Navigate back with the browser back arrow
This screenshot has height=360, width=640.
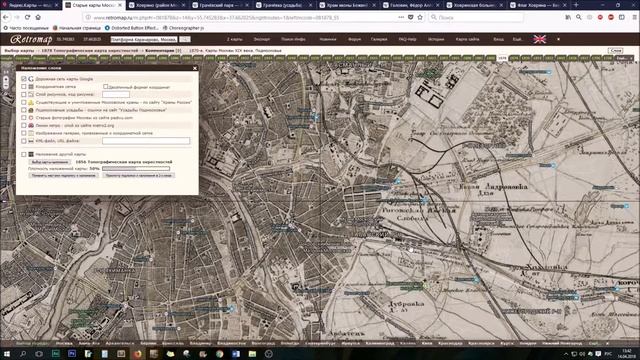click(x=6, y=17)
